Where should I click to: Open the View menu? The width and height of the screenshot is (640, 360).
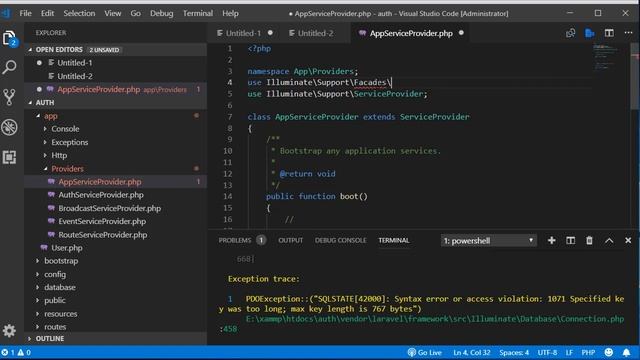113,13
